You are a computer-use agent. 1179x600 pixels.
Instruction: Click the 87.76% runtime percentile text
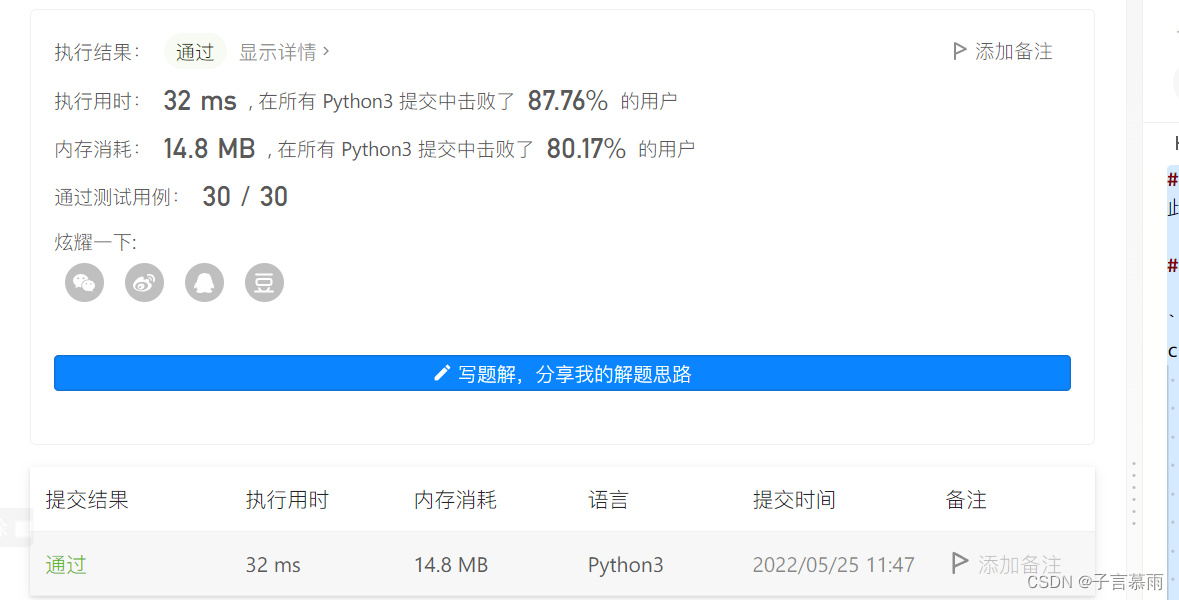pos(567,100)
